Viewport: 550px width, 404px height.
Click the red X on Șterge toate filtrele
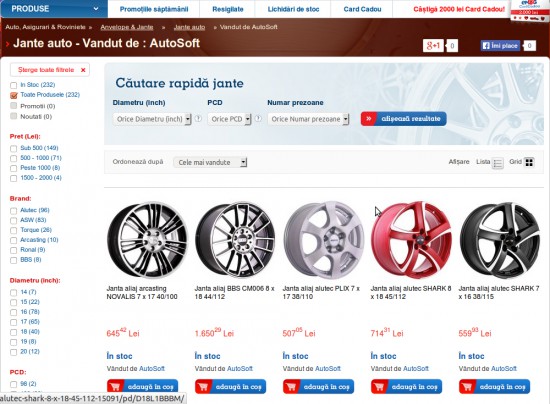pos(83,70)
